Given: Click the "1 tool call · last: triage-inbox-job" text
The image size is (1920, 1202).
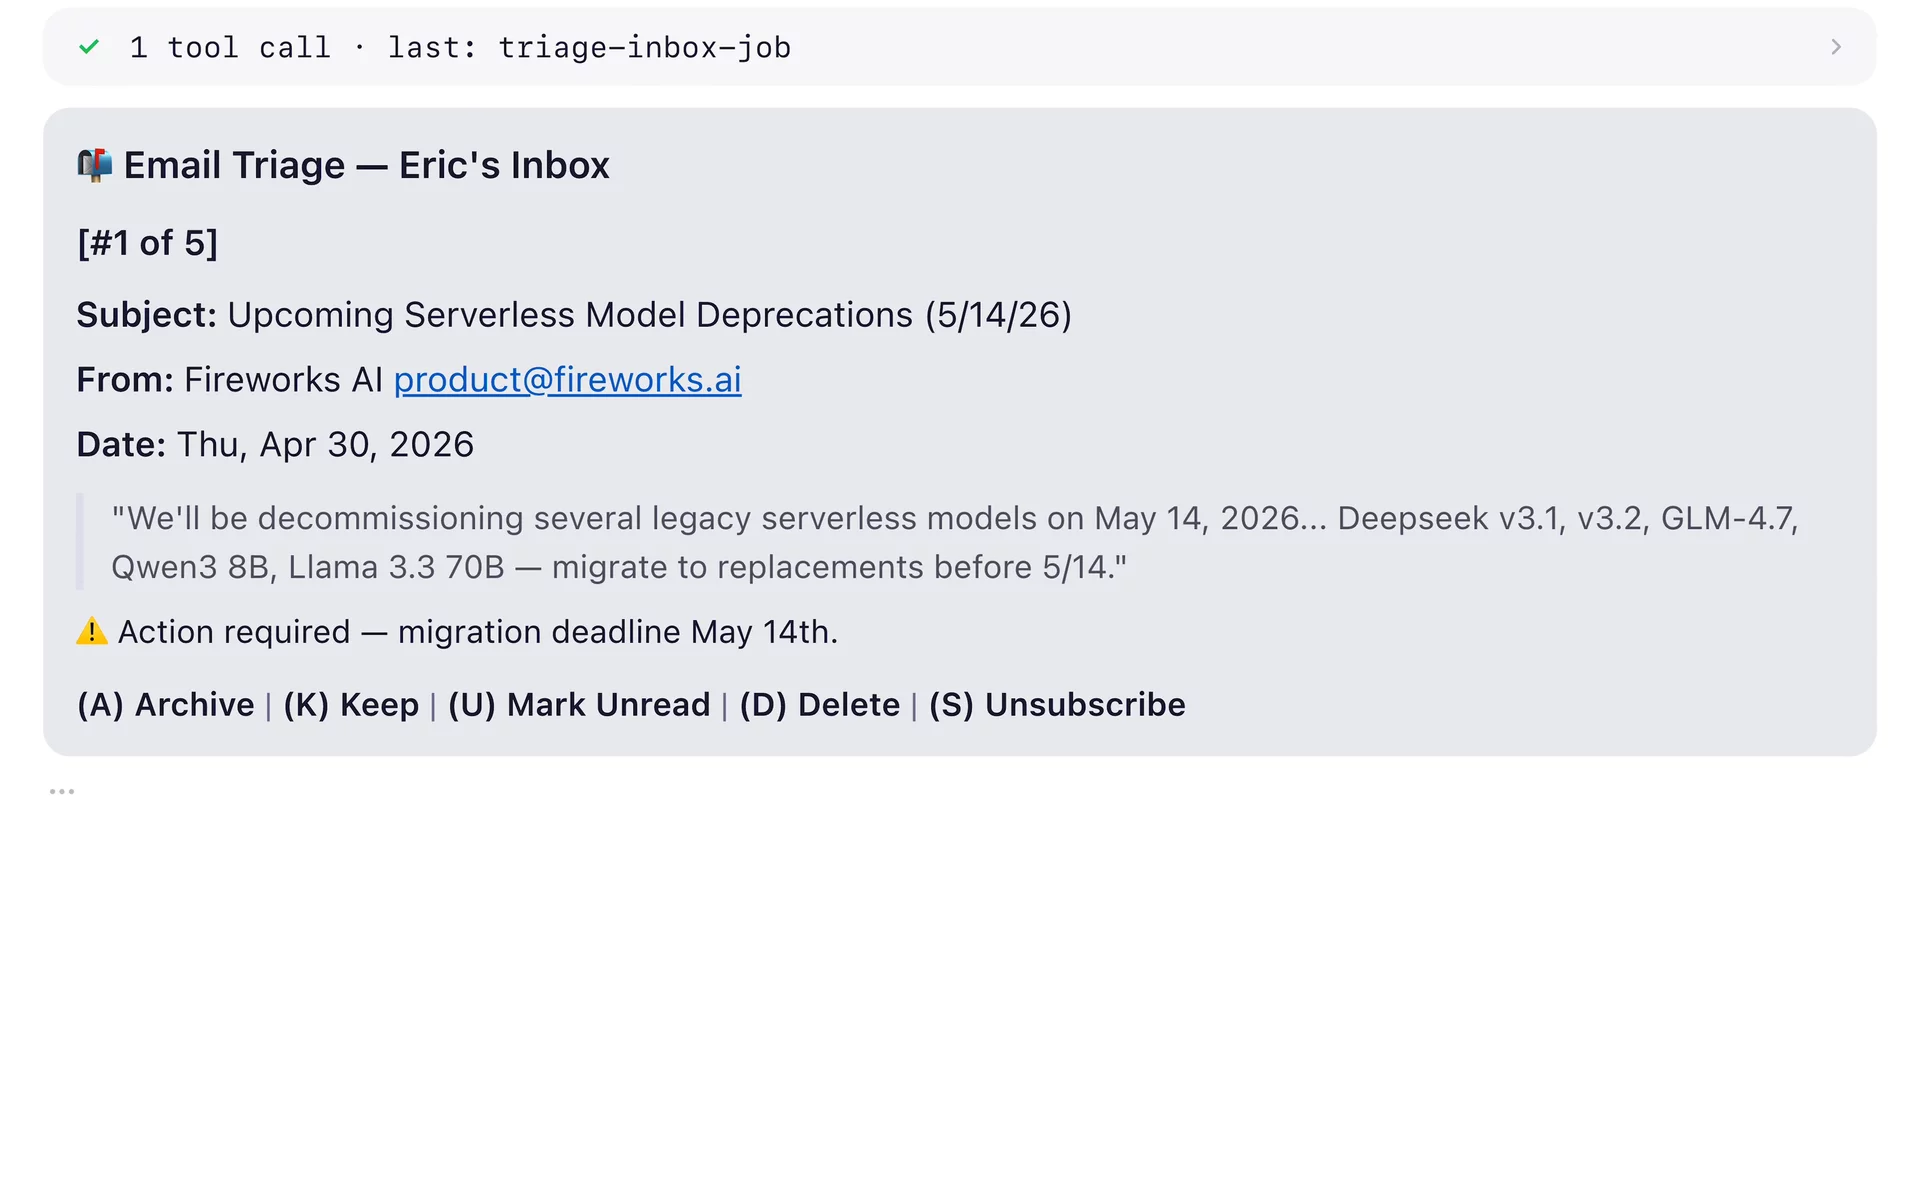Looking at the screenshot, I should coord(460,47).
